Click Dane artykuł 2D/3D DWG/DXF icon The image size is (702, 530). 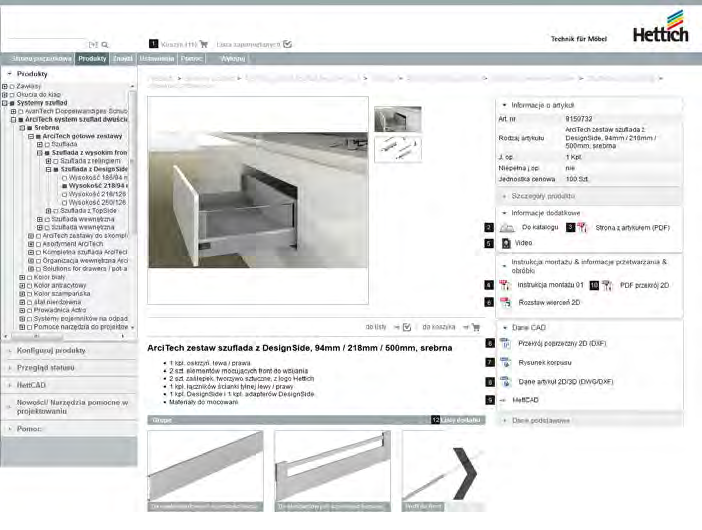(505, 382)
